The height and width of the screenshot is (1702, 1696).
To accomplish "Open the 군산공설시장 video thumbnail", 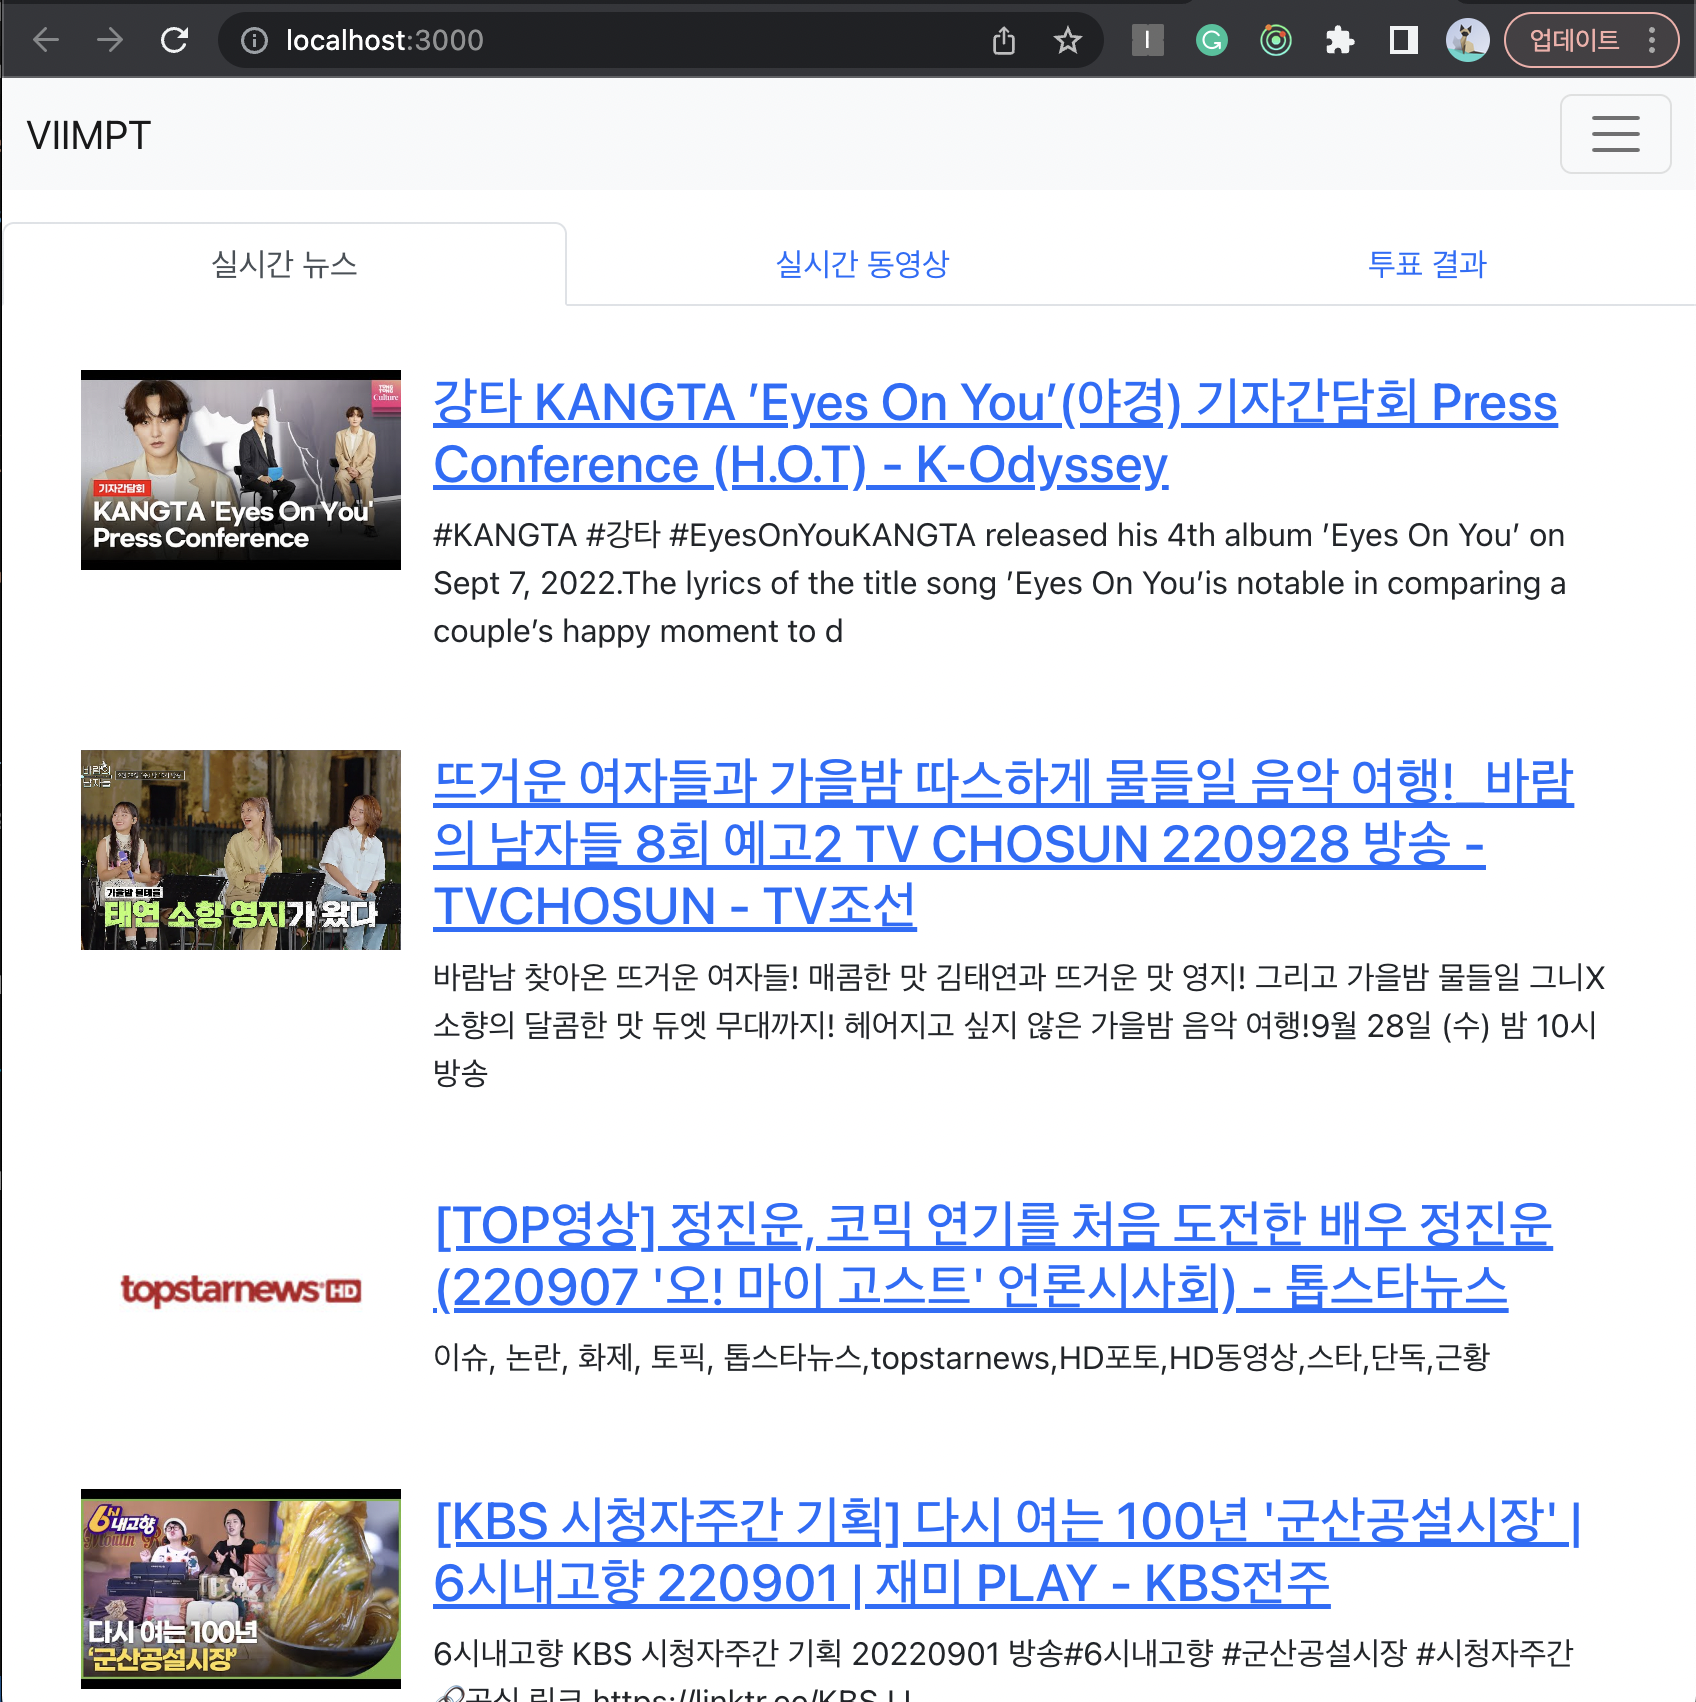I will 241,1589.
